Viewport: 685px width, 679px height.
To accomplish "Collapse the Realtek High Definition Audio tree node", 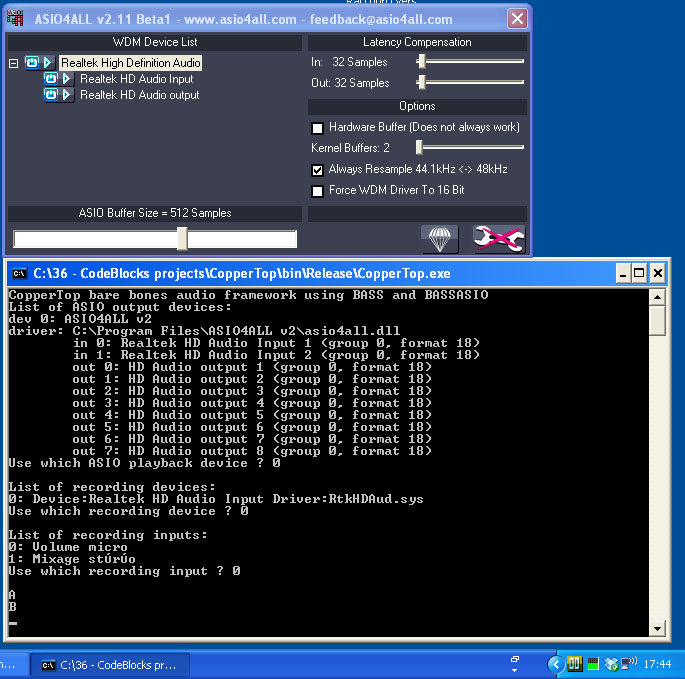I will click(14, 63).
